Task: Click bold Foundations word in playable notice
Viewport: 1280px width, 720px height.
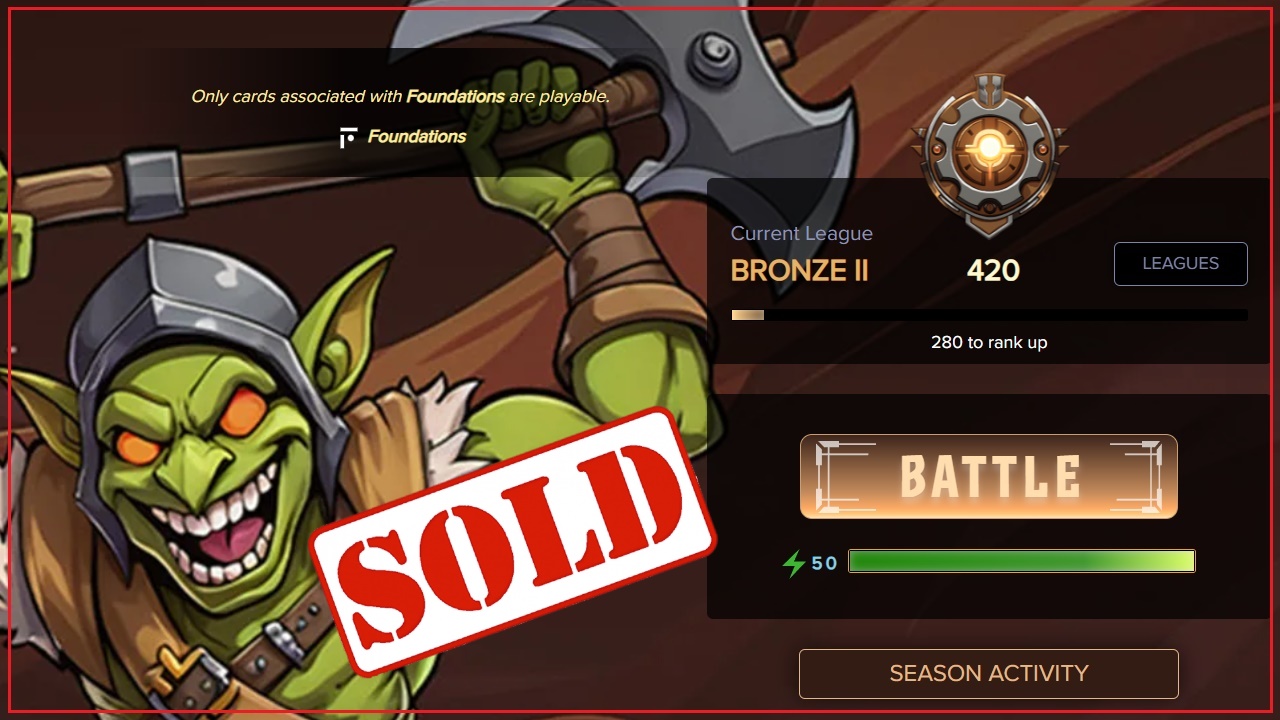Action: click(x=455, y=97)
